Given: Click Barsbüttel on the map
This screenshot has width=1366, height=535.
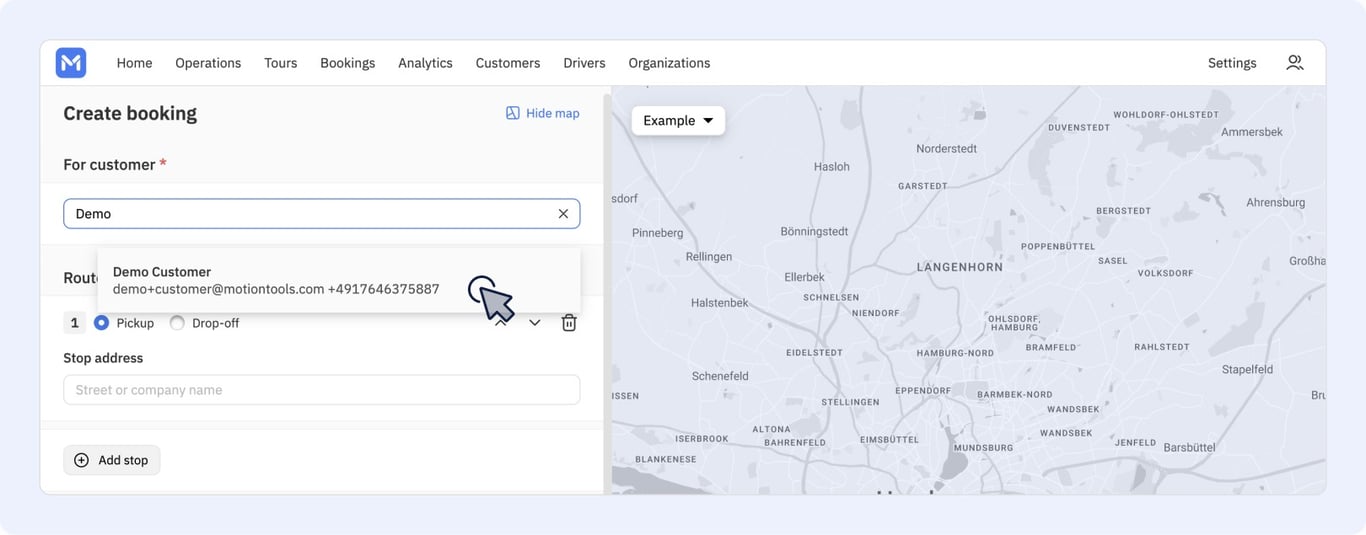Looking at the screenshot, I should pos(1189,447).
